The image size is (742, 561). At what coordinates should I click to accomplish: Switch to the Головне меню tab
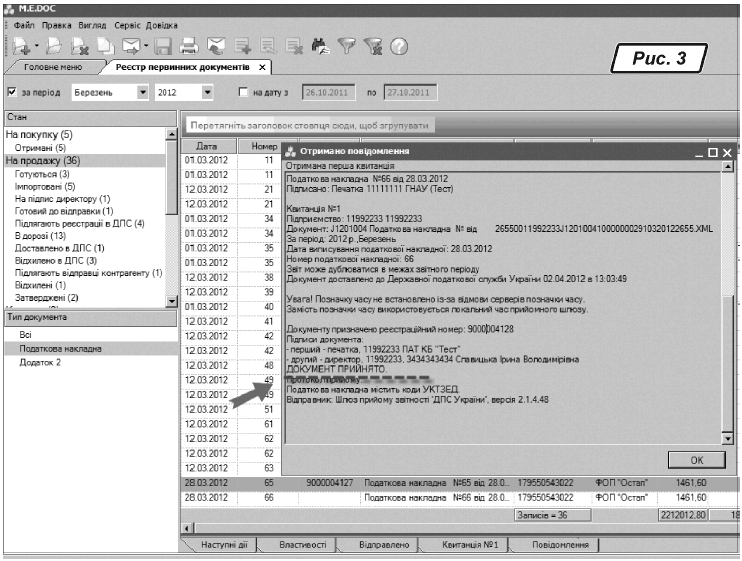(x=54, y=67)
